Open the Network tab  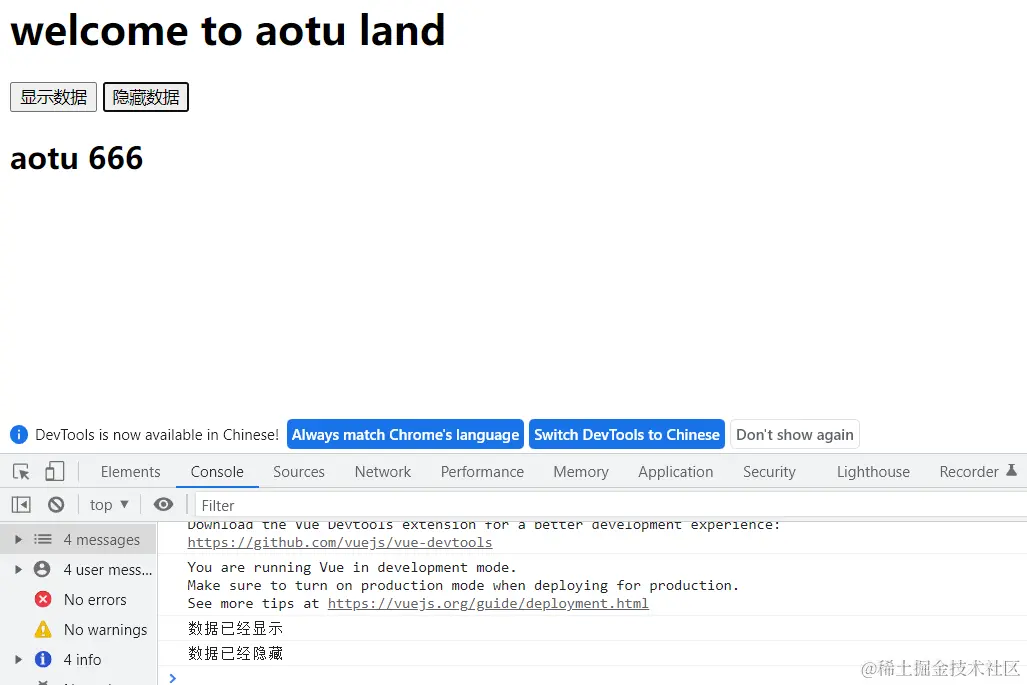383,472
